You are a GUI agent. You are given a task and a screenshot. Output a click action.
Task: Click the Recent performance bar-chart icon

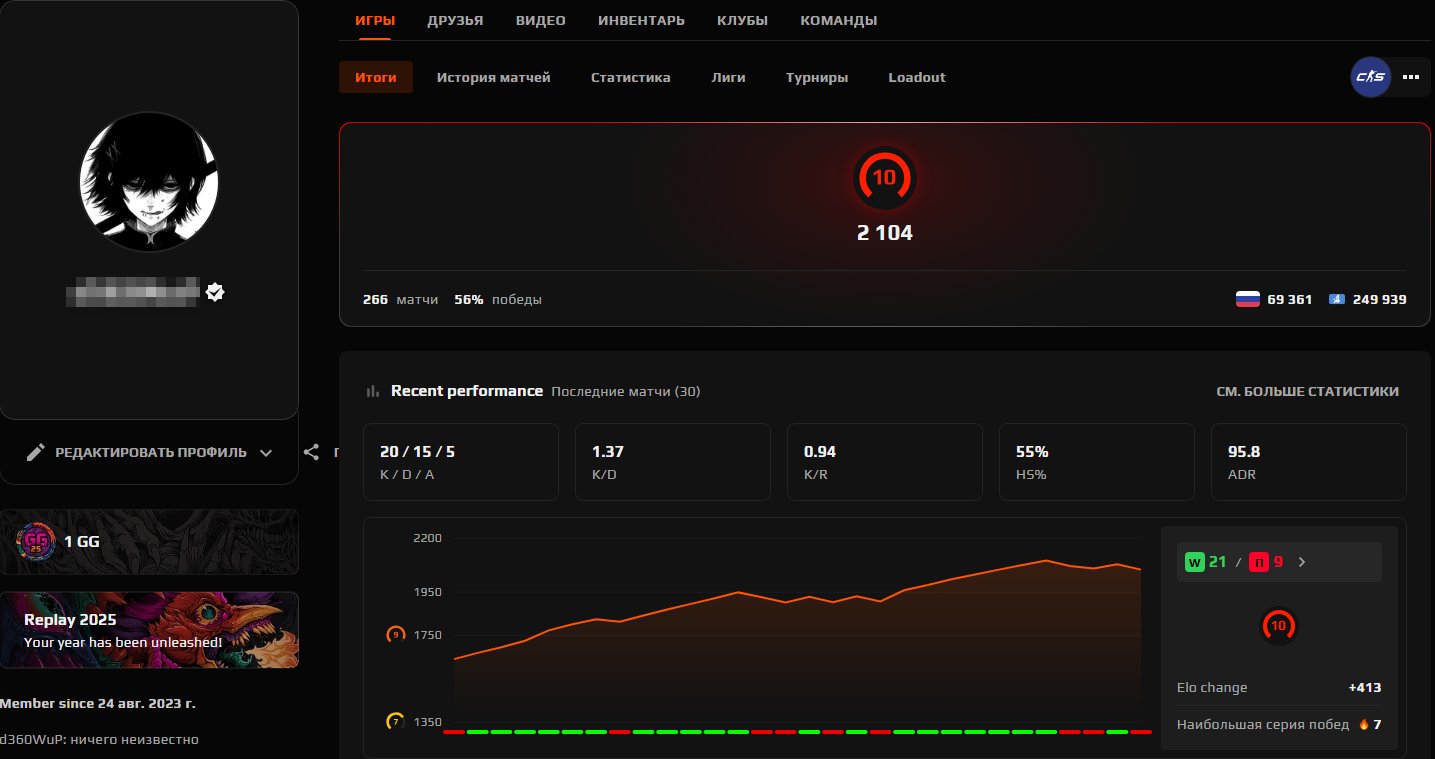click(x=372, y=391)
